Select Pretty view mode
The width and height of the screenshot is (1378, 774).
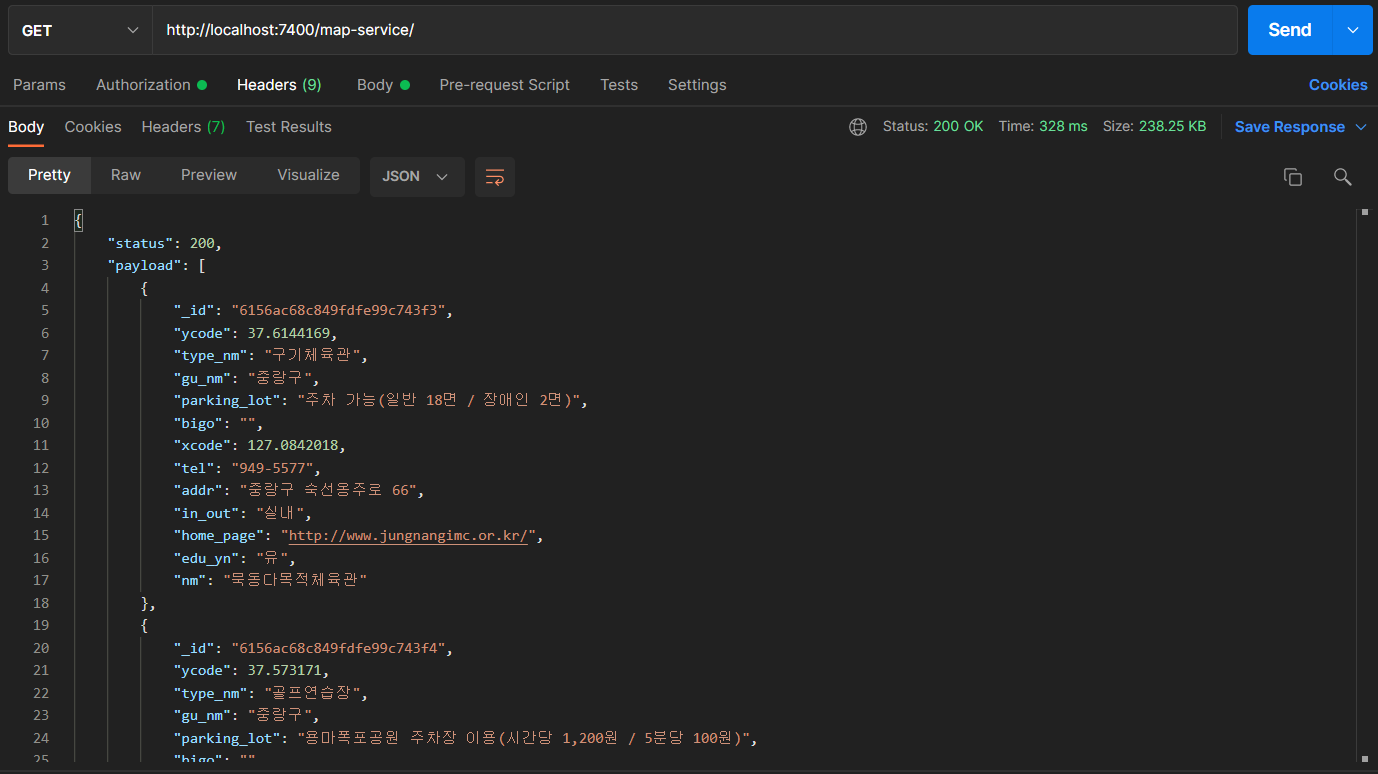pyautogui.click(x=49, y=175)
